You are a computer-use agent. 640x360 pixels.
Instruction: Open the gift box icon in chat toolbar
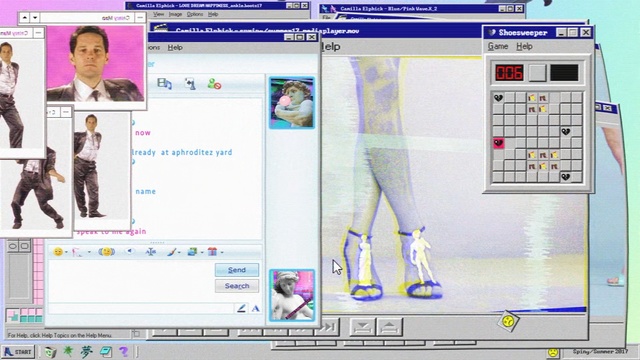pyautogui.click(x=212, y=252)
